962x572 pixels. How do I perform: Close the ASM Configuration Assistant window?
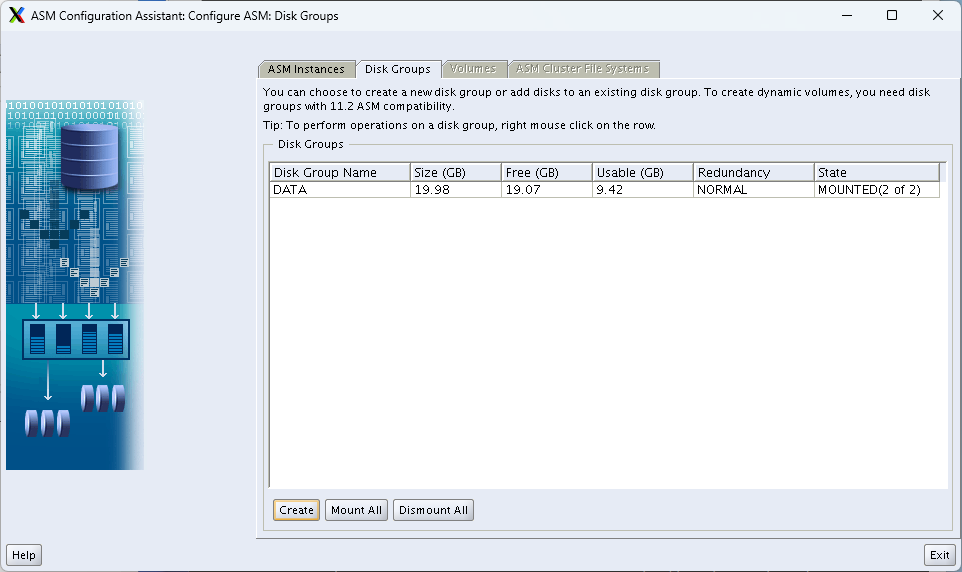coord(938,15)
